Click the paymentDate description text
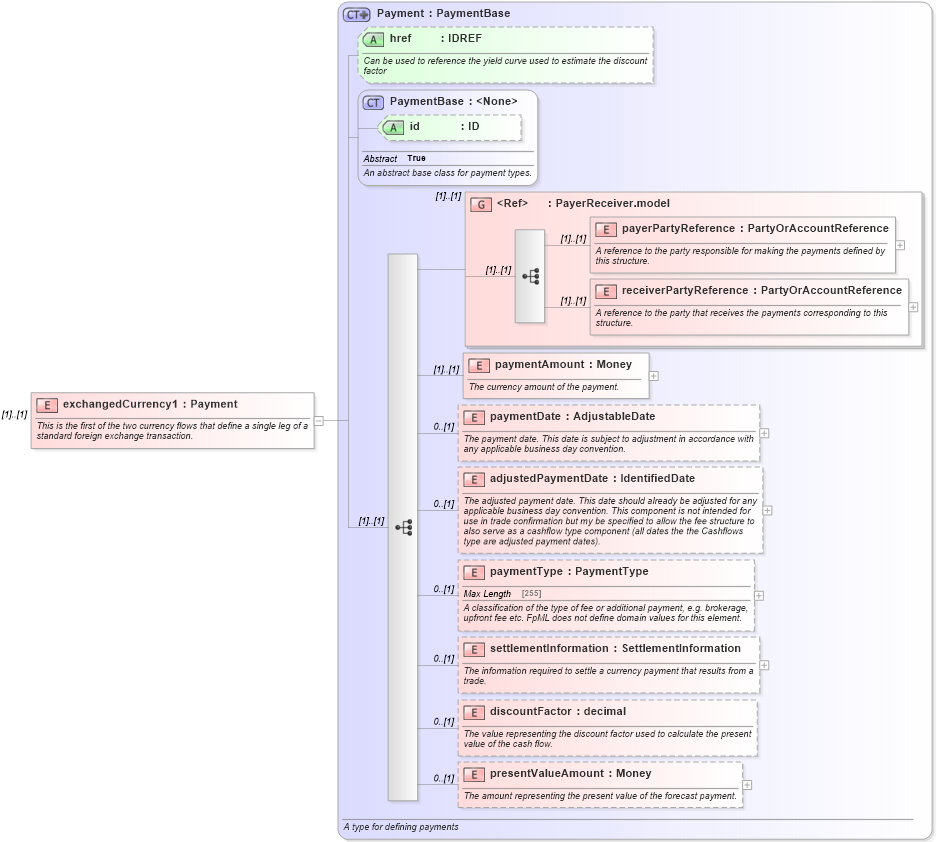 [608, 444]
